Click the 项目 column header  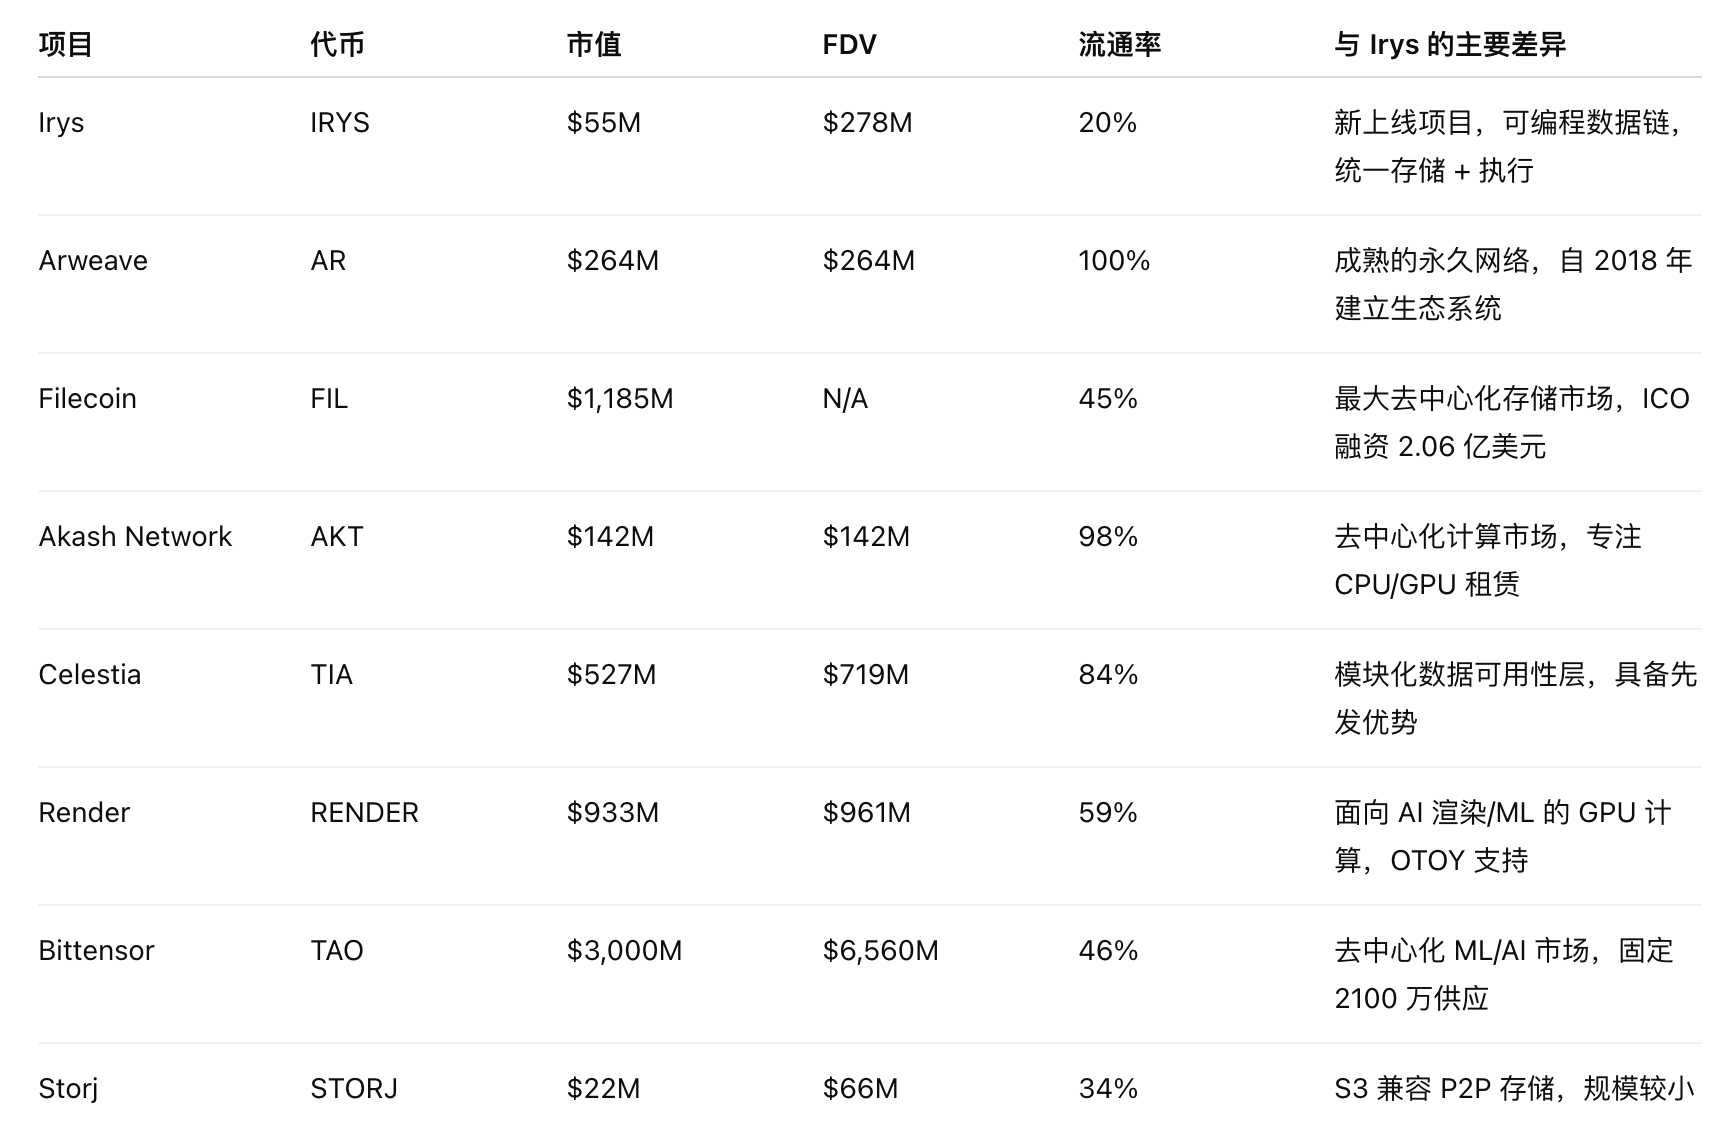click(66, 45)
